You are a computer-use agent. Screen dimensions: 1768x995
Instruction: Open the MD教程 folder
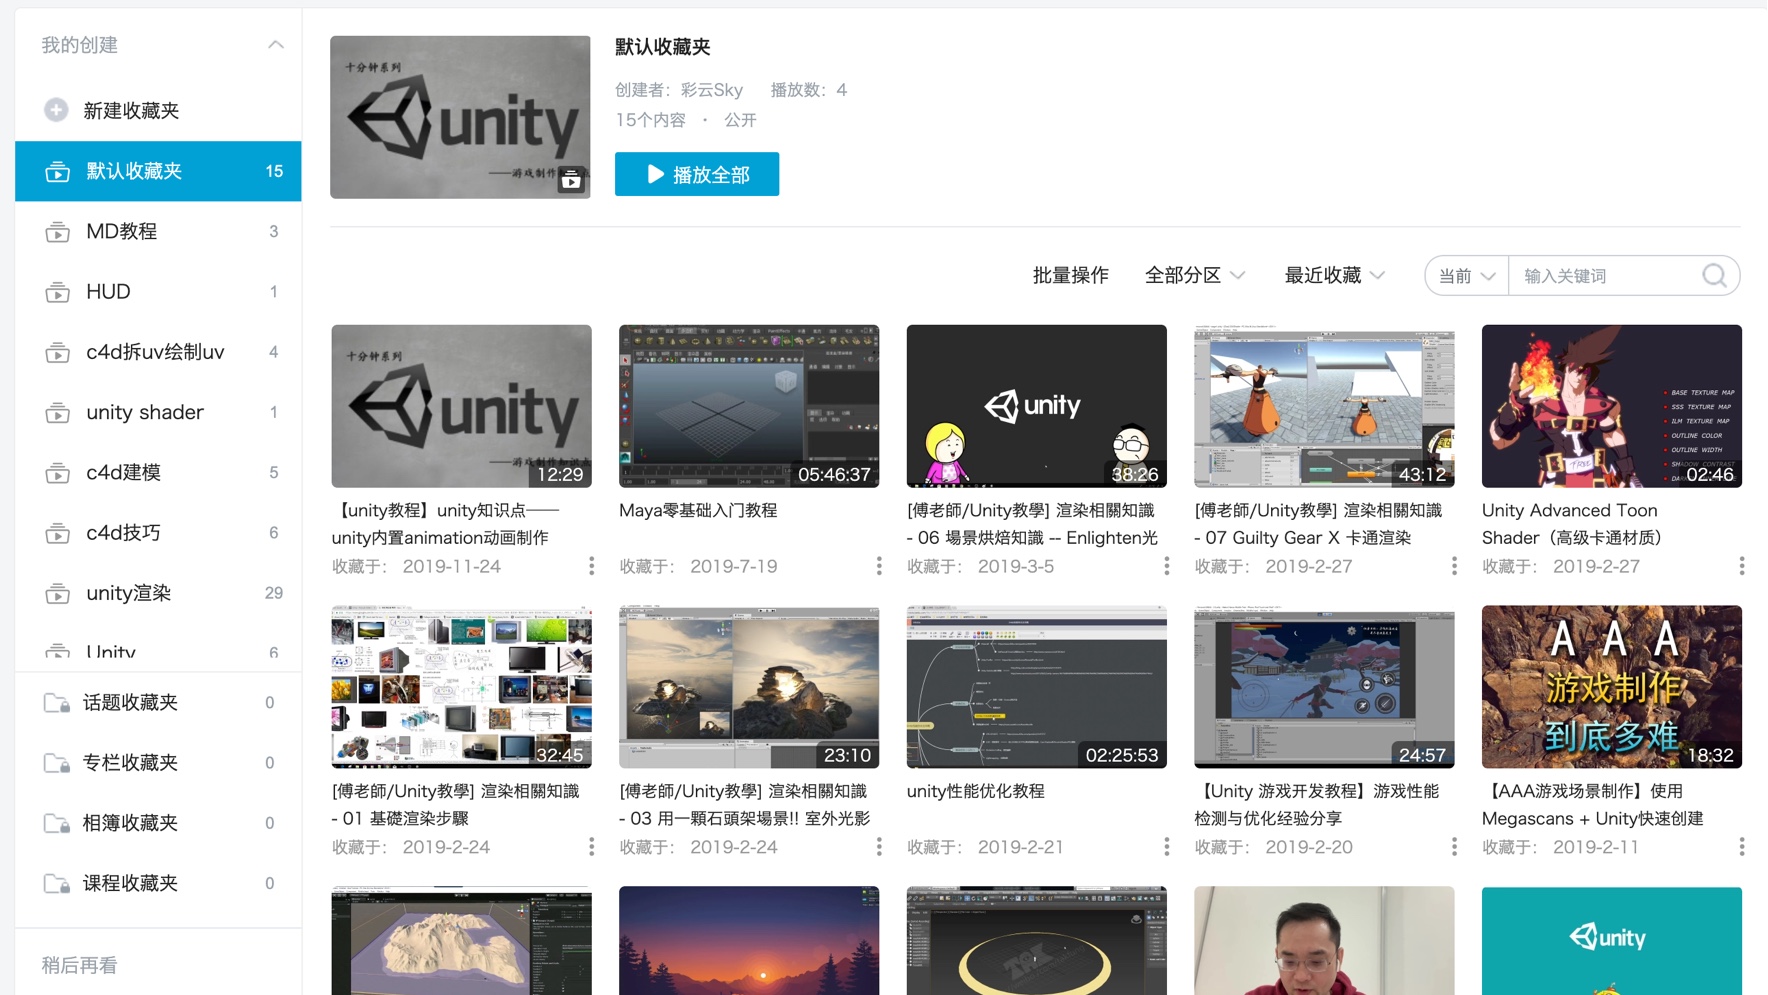(x=158, y=232)
